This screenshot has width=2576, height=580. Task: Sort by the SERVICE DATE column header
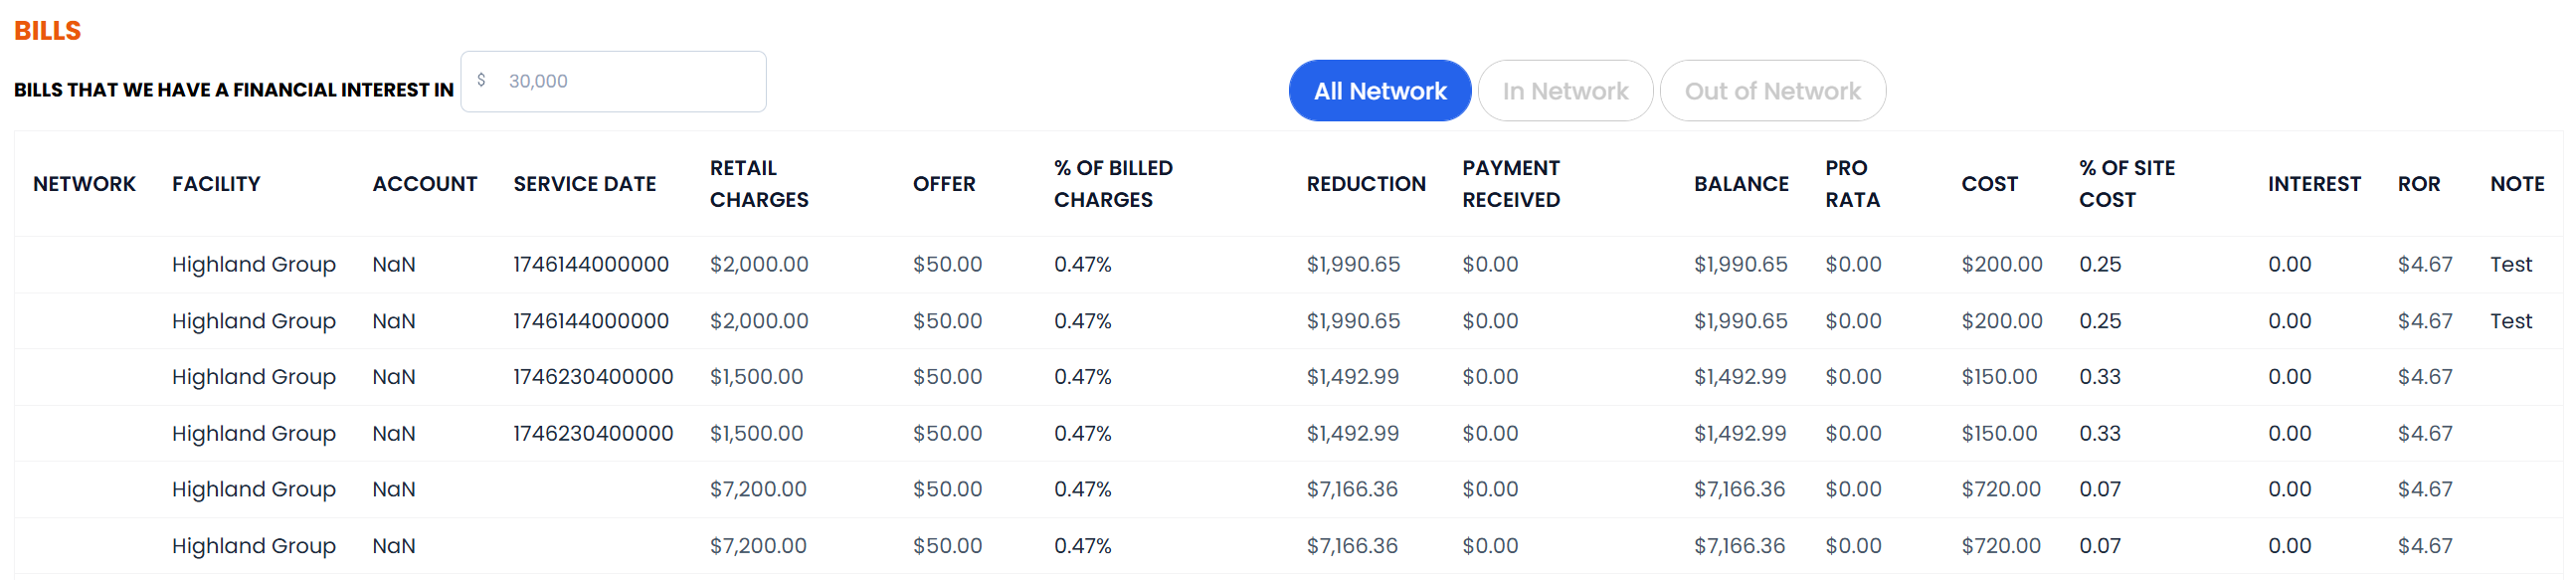click(584, 184)
